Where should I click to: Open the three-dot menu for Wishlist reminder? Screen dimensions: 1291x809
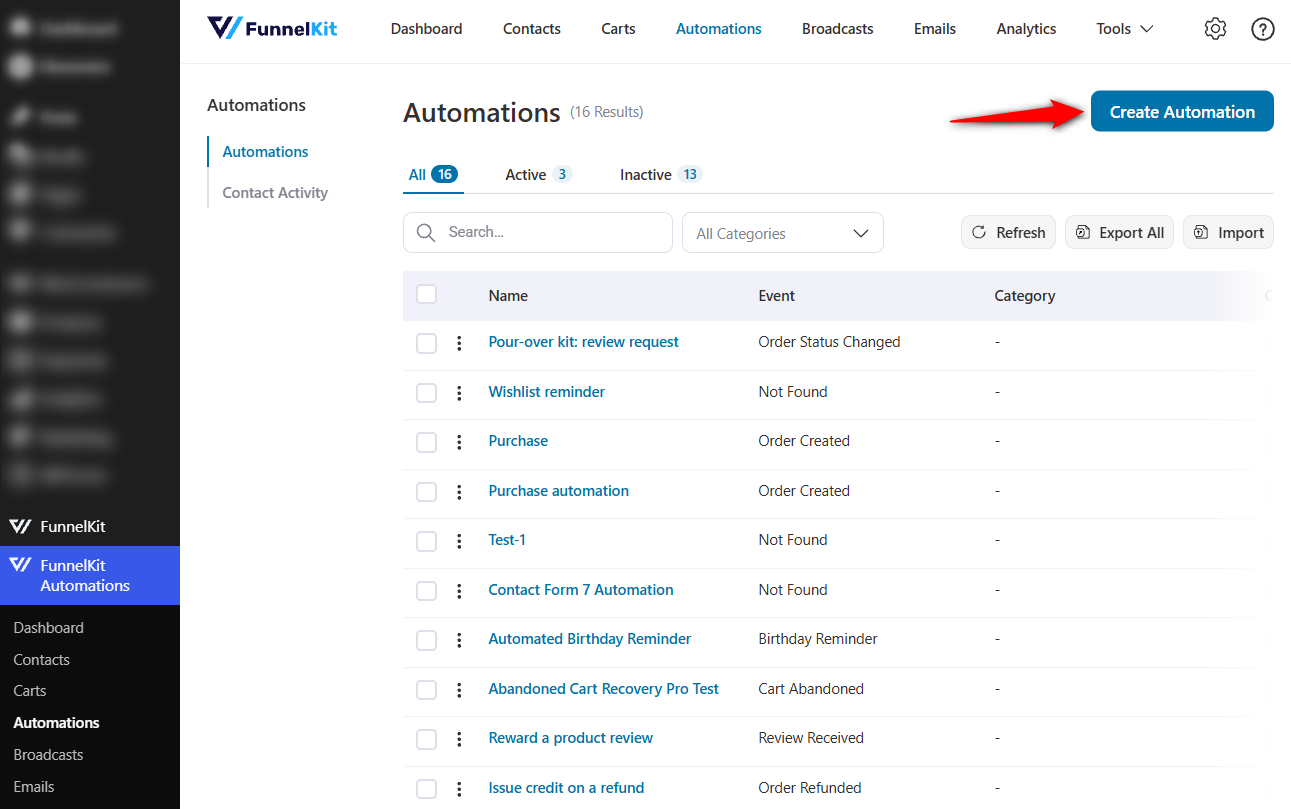click(459, 393)
